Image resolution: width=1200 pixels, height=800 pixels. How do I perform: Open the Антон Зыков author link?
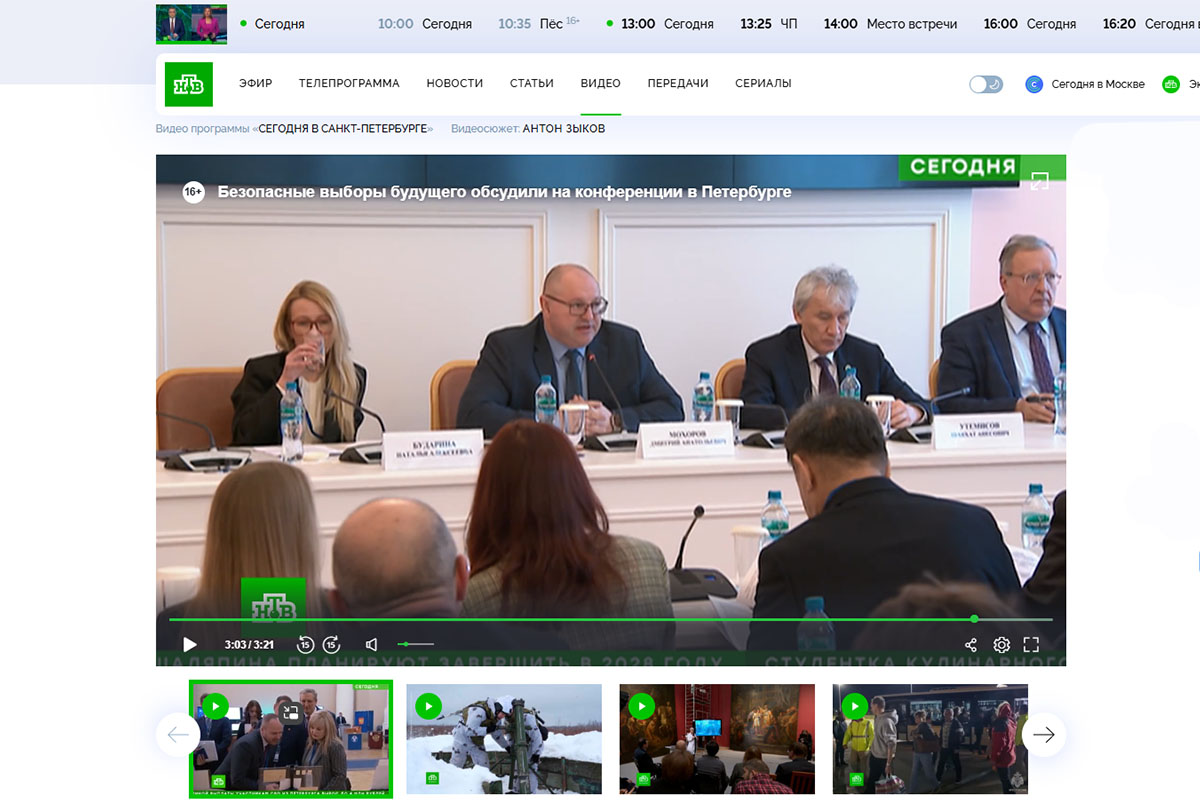coord(563,129)
